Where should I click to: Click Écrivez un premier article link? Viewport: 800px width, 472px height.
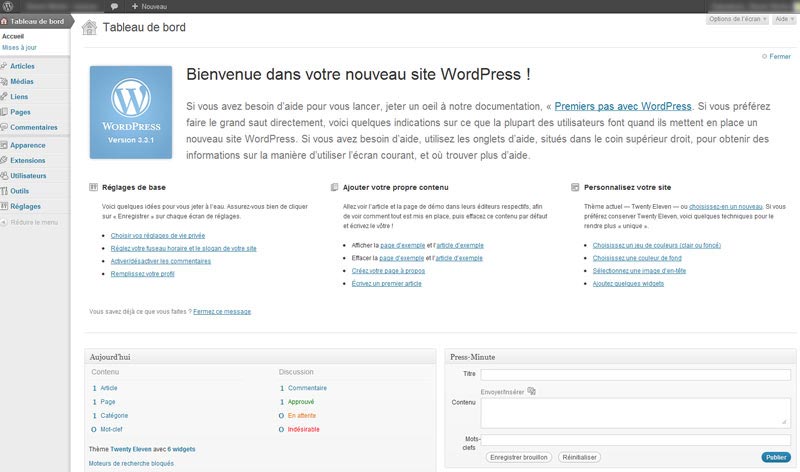coord(387,283)
